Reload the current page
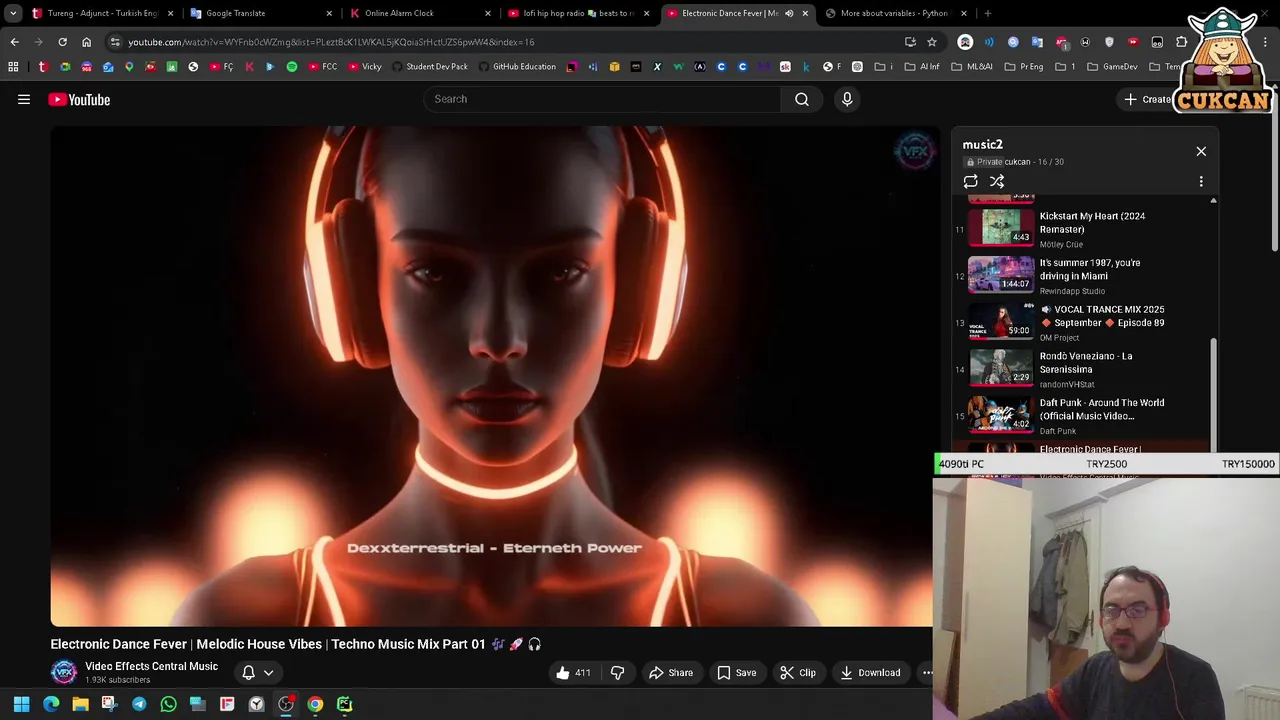This screenshot has width=1280, height=720. point(62,42)
